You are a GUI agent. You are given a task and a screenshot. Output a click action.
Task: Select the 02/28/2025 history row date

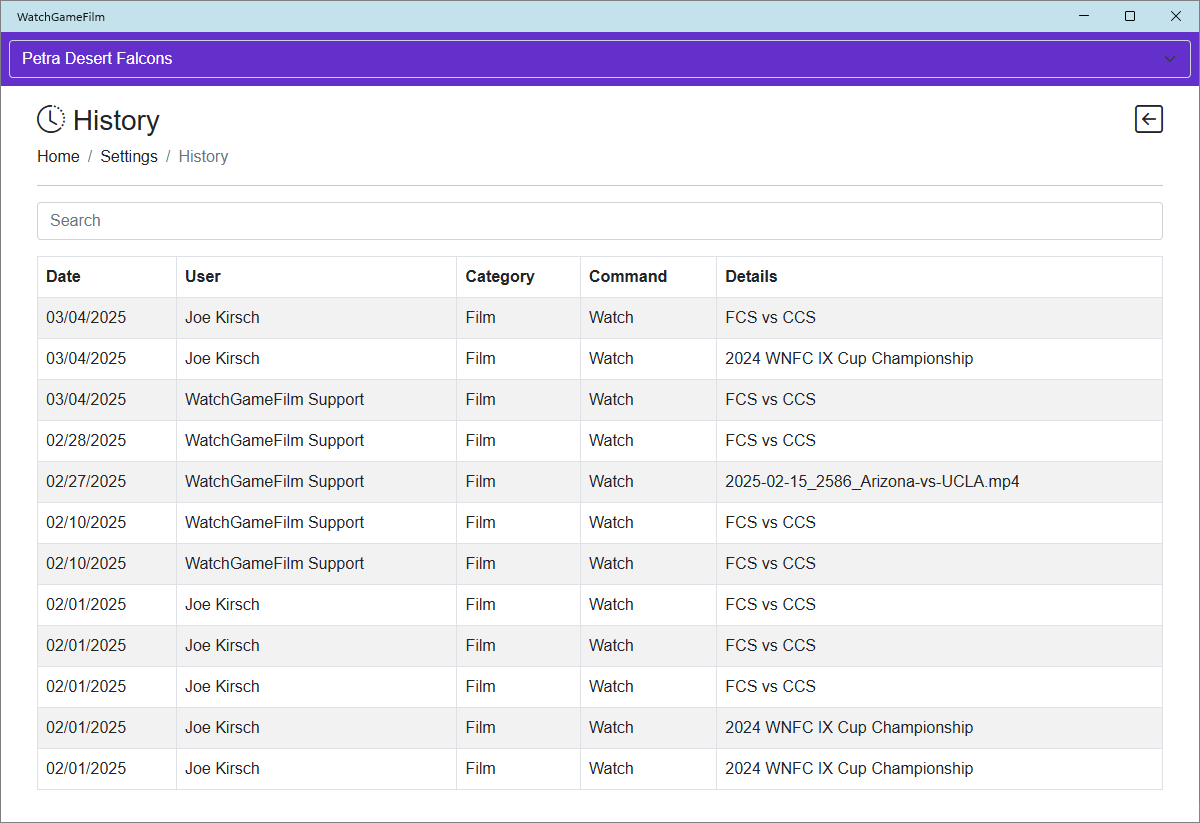(x=86, y=441)
